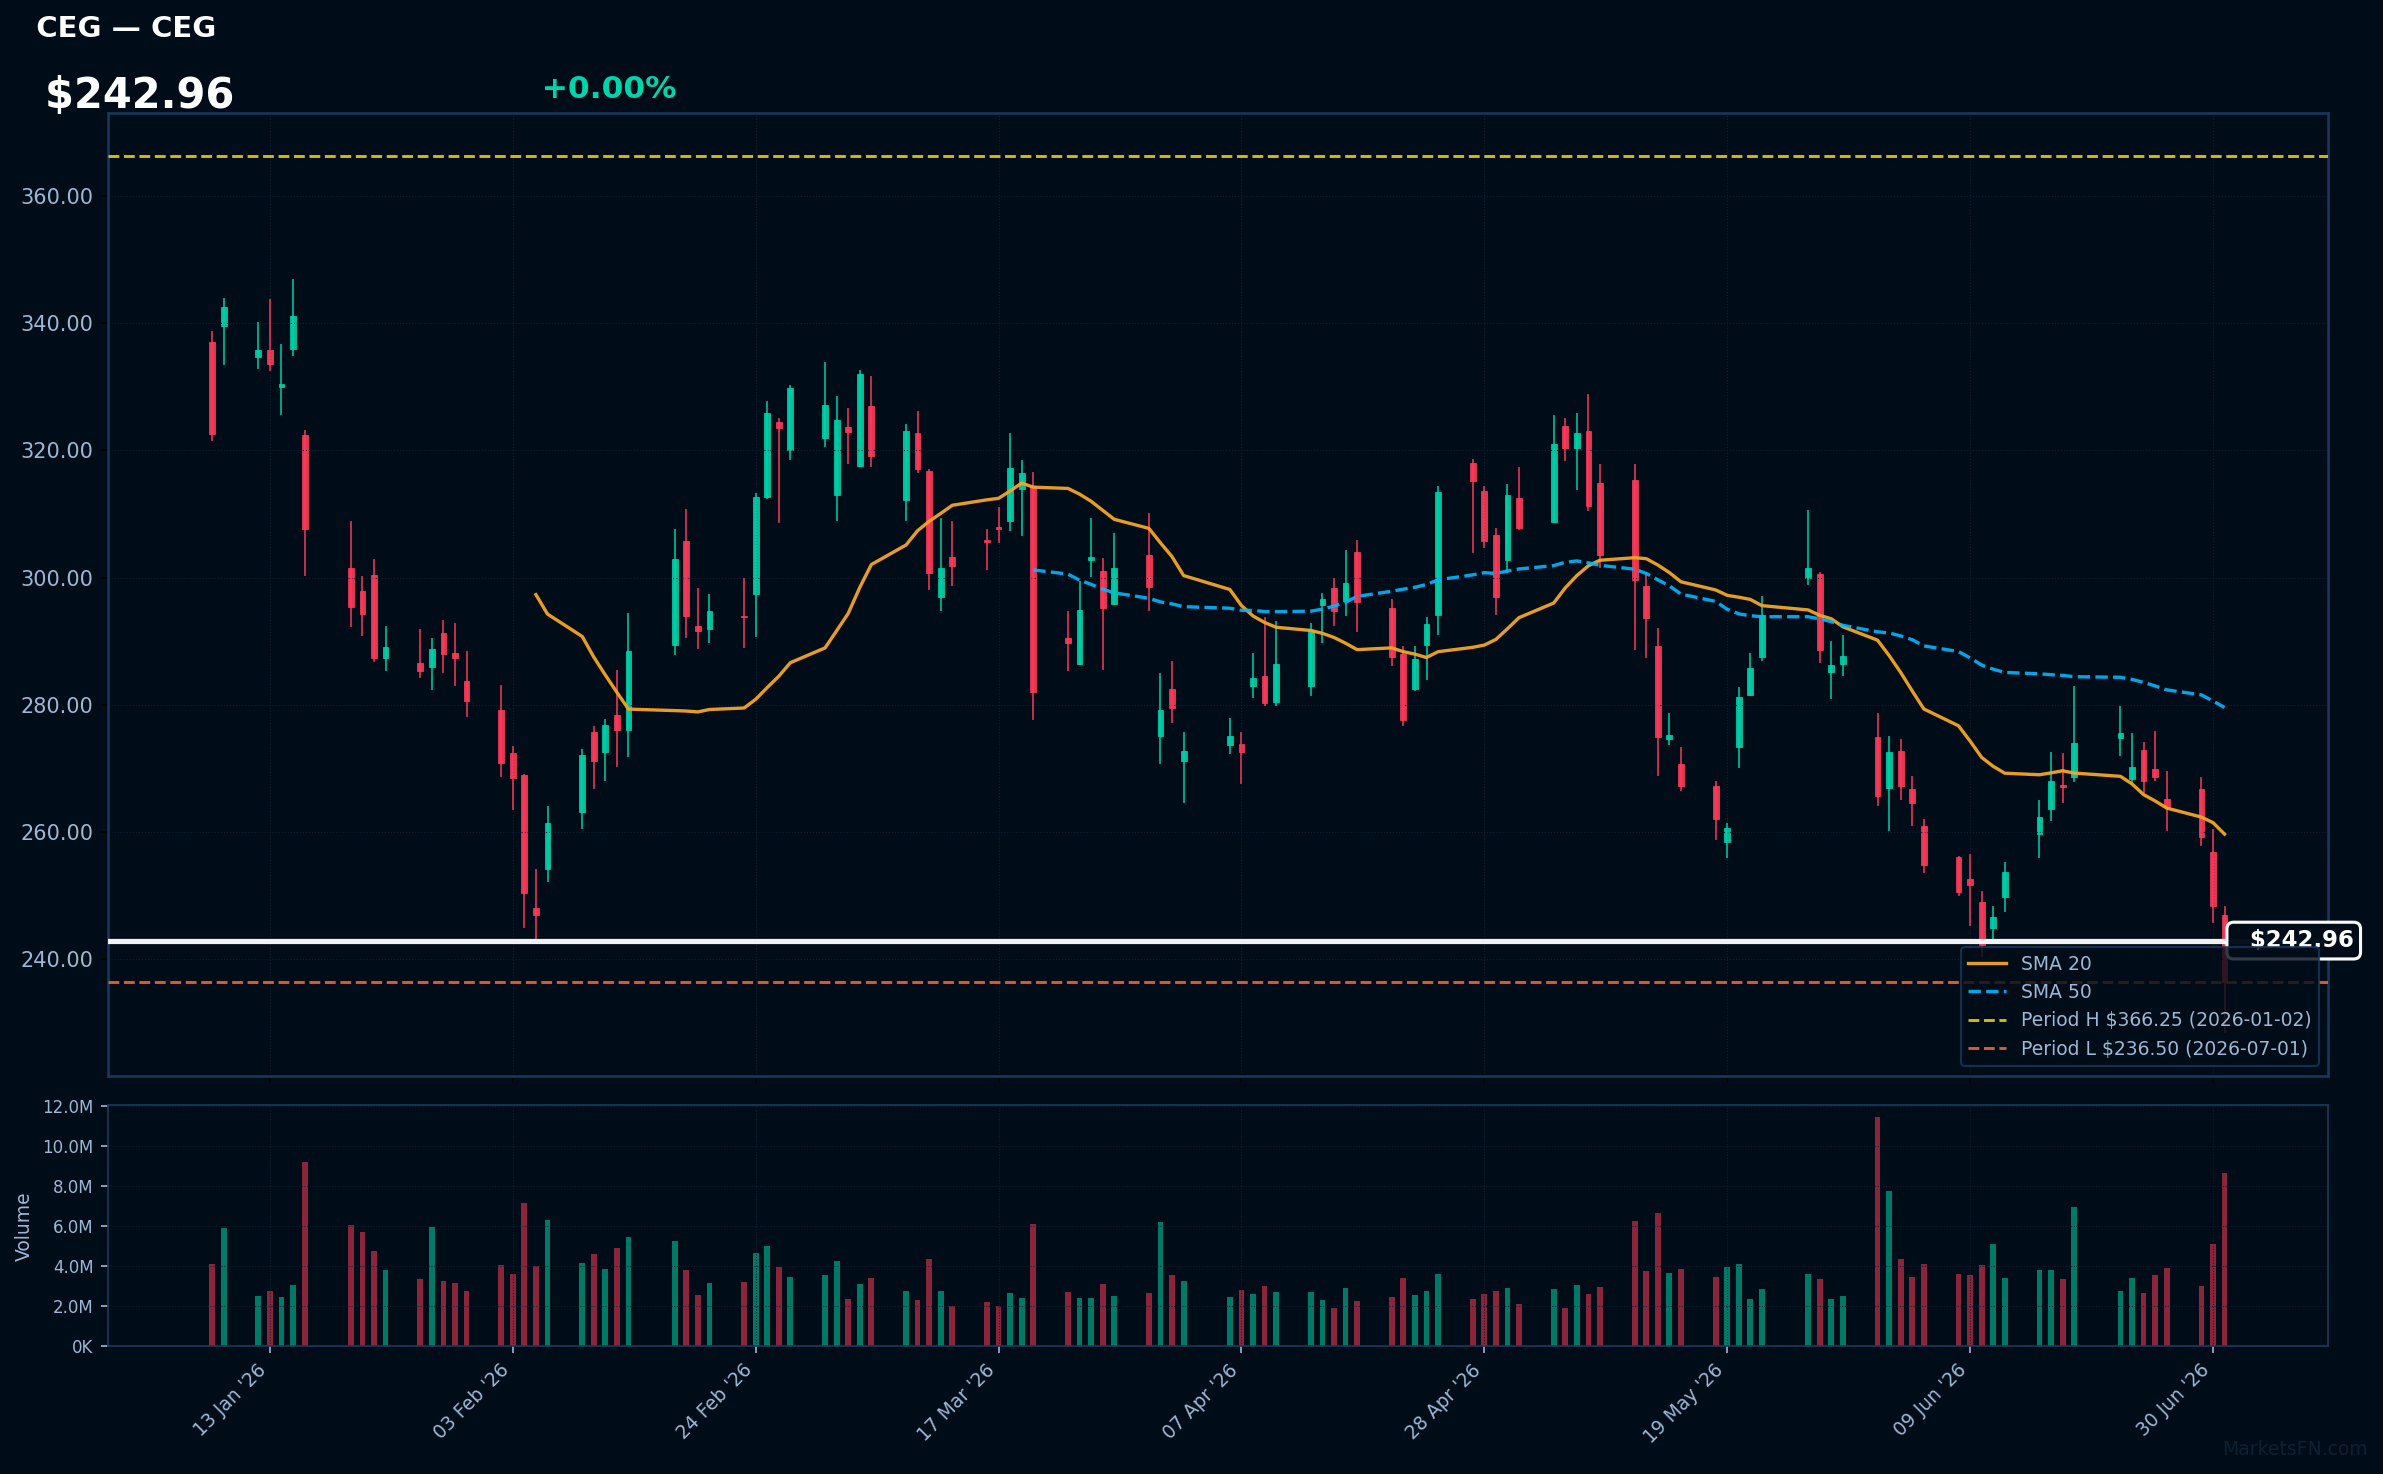Select the SMA 20 legend entry
This screenshot has height=1474, width=2383.
[x=2029, y=964]
